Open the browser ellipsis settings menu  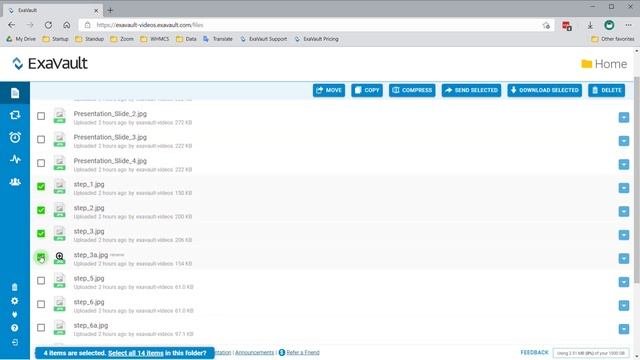tap(628, 25)
